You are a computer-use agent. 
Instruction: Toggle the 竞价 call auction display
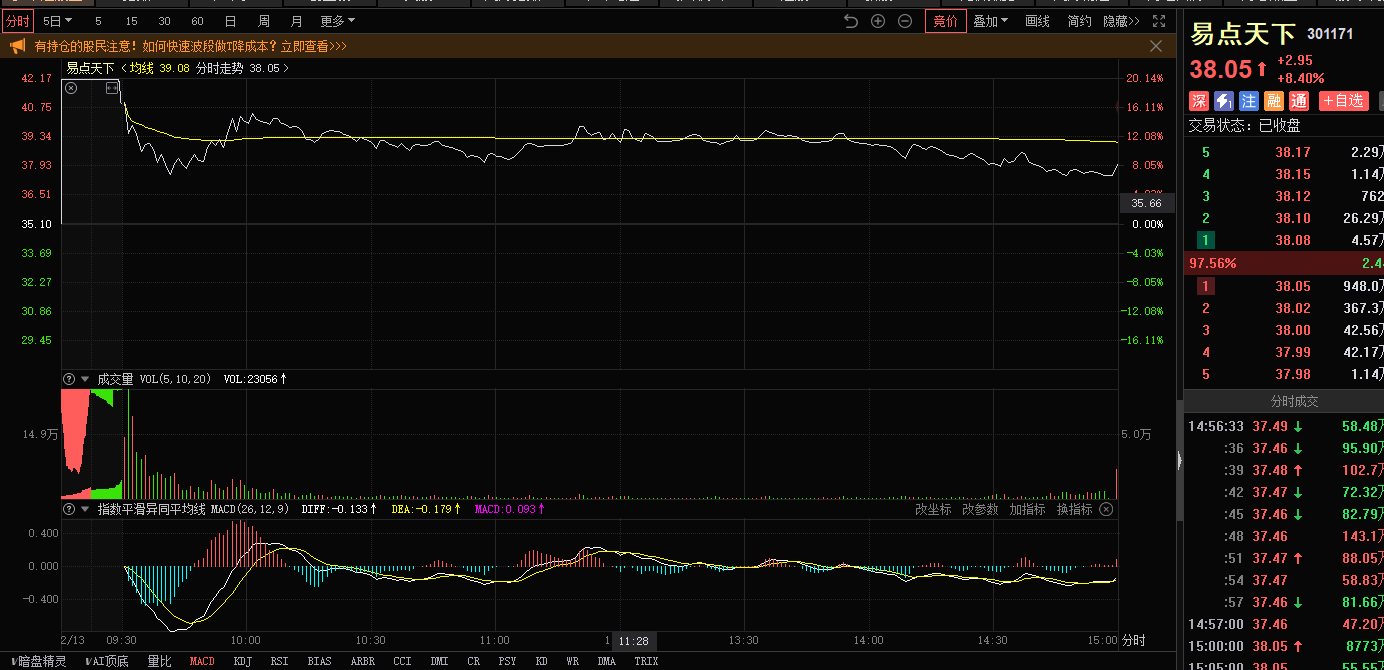click(945, 21)
